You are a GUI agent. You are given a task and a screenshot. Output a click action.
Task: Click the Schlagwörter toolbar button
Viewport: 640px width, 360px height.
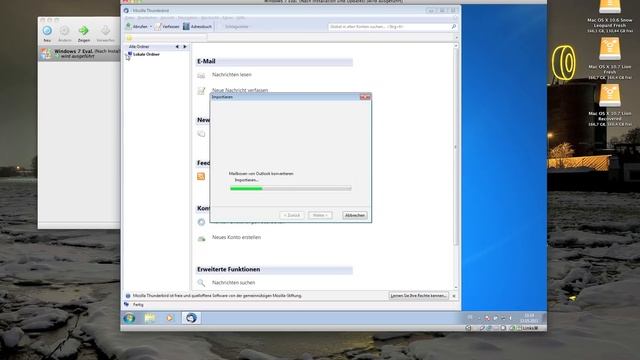coord(237,27)
